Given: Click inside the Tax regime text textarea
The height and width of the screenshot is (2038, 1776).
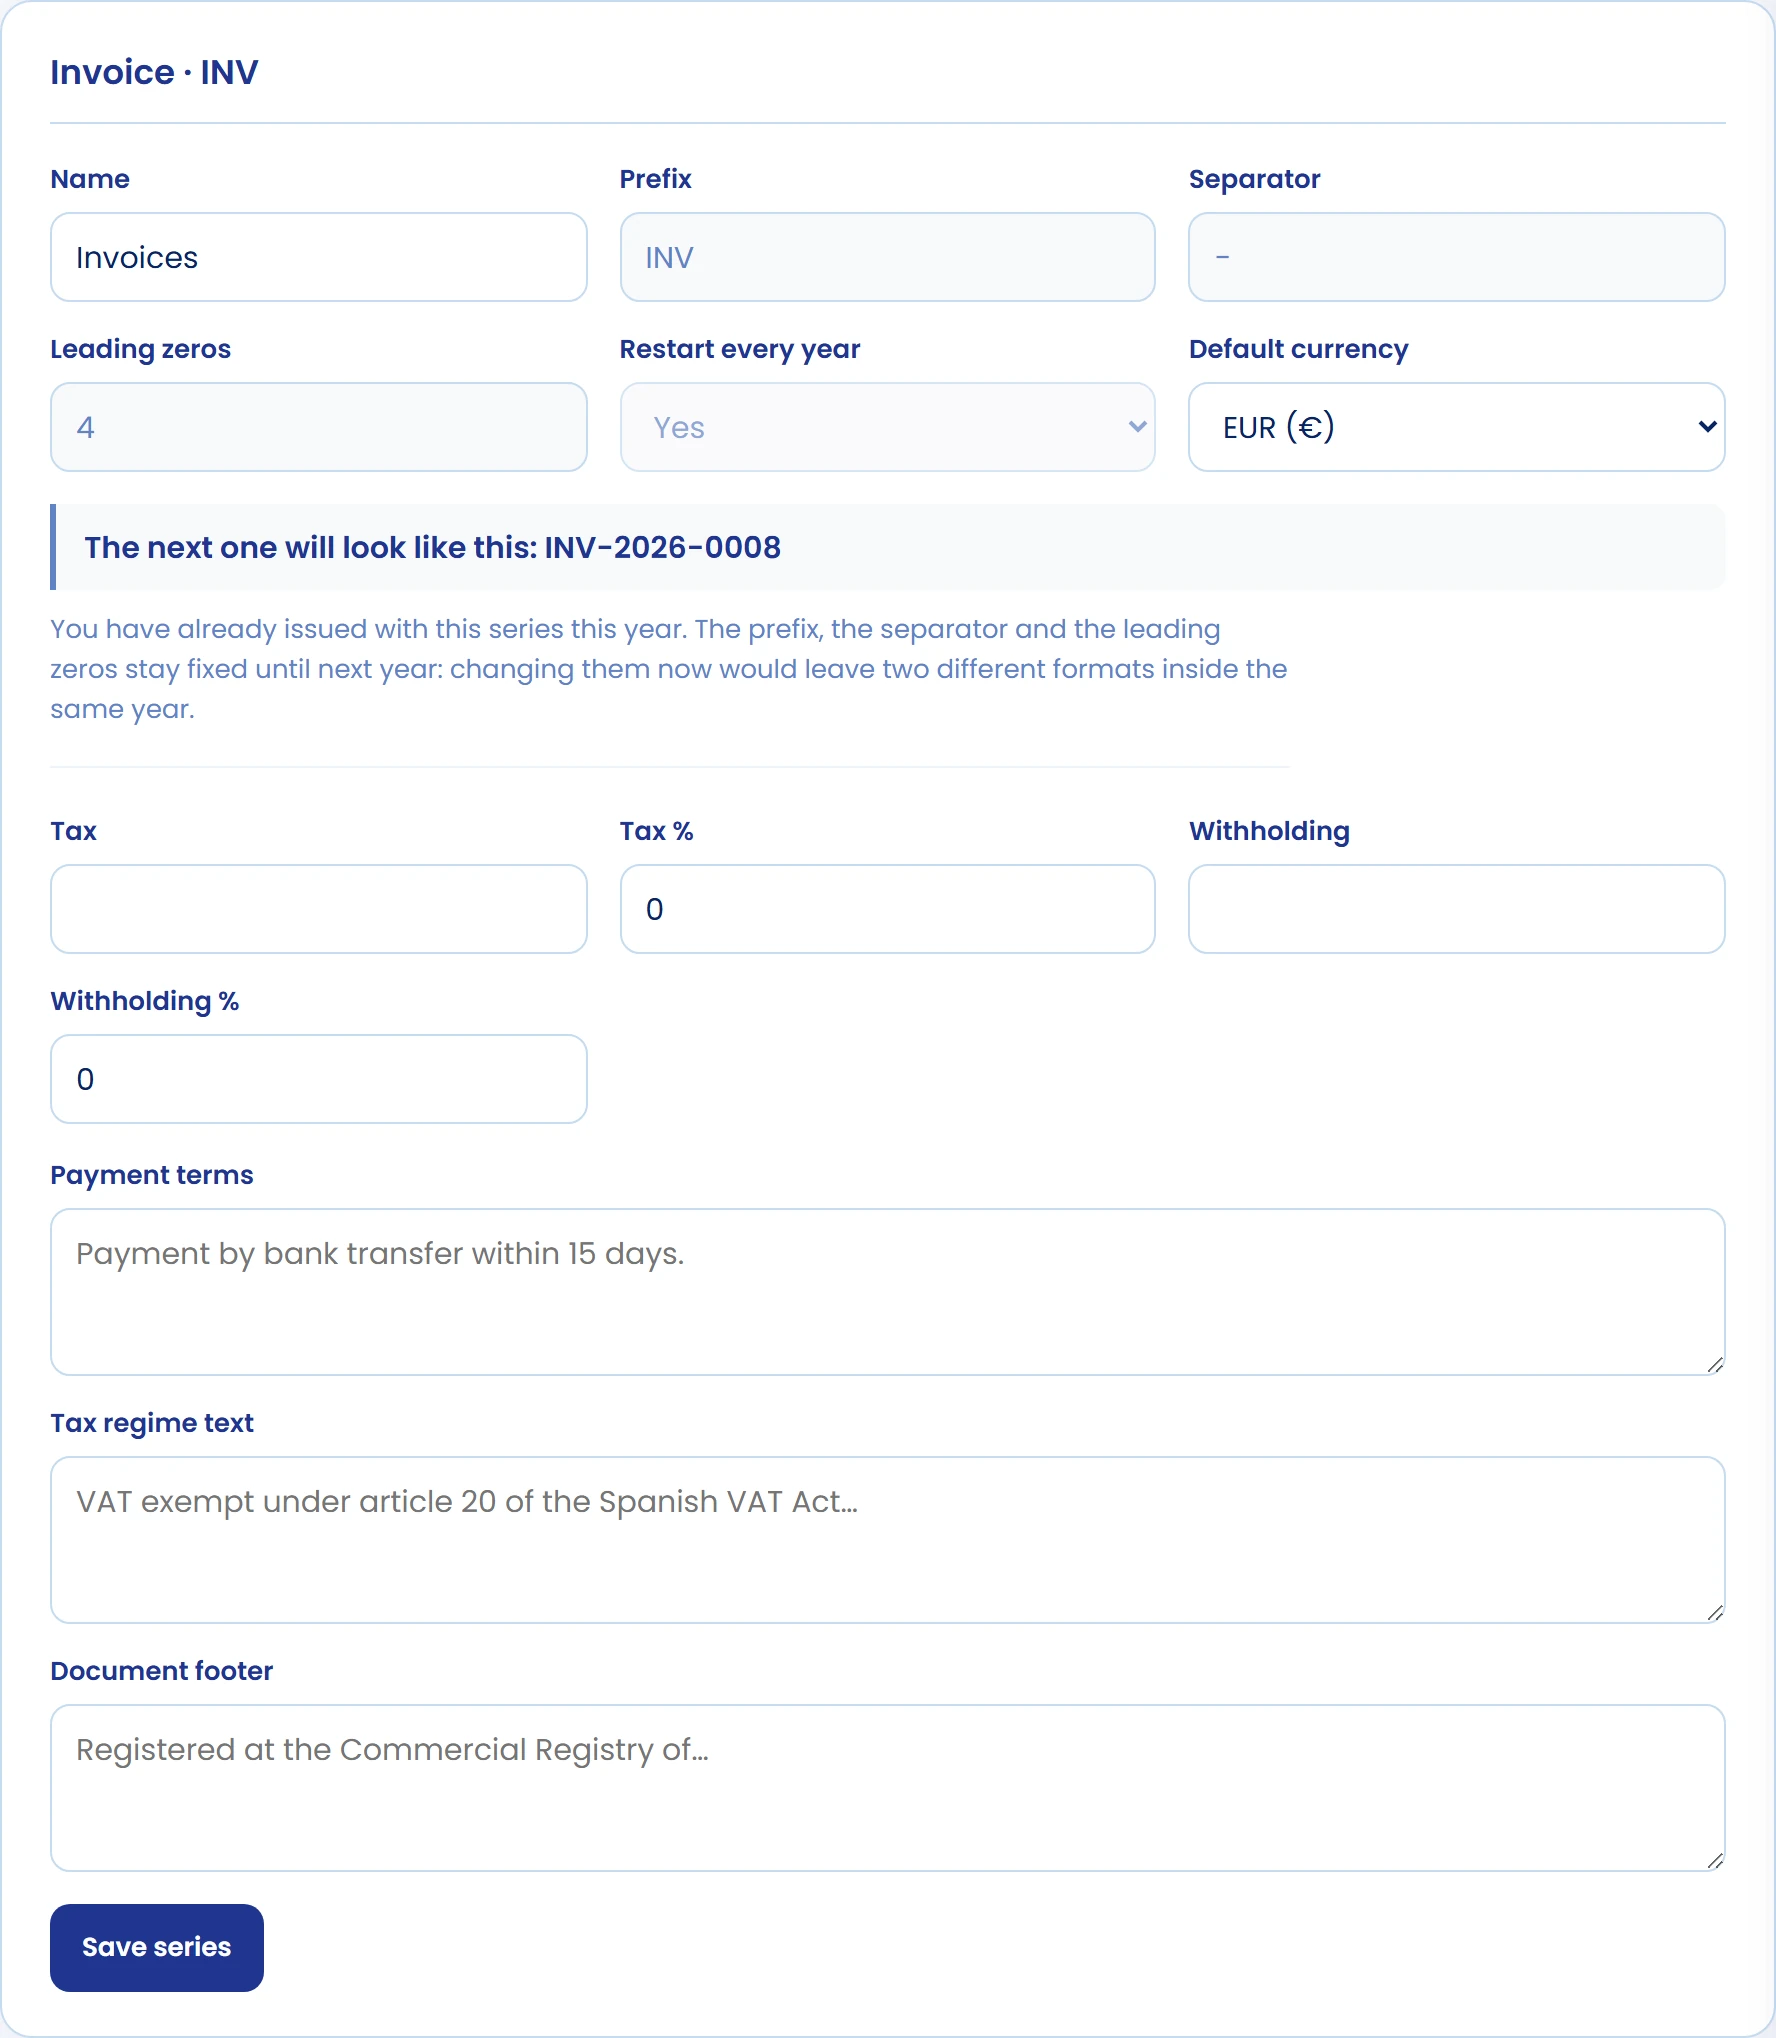Looking at the screenshot, I should click(x=887, y=1540).
